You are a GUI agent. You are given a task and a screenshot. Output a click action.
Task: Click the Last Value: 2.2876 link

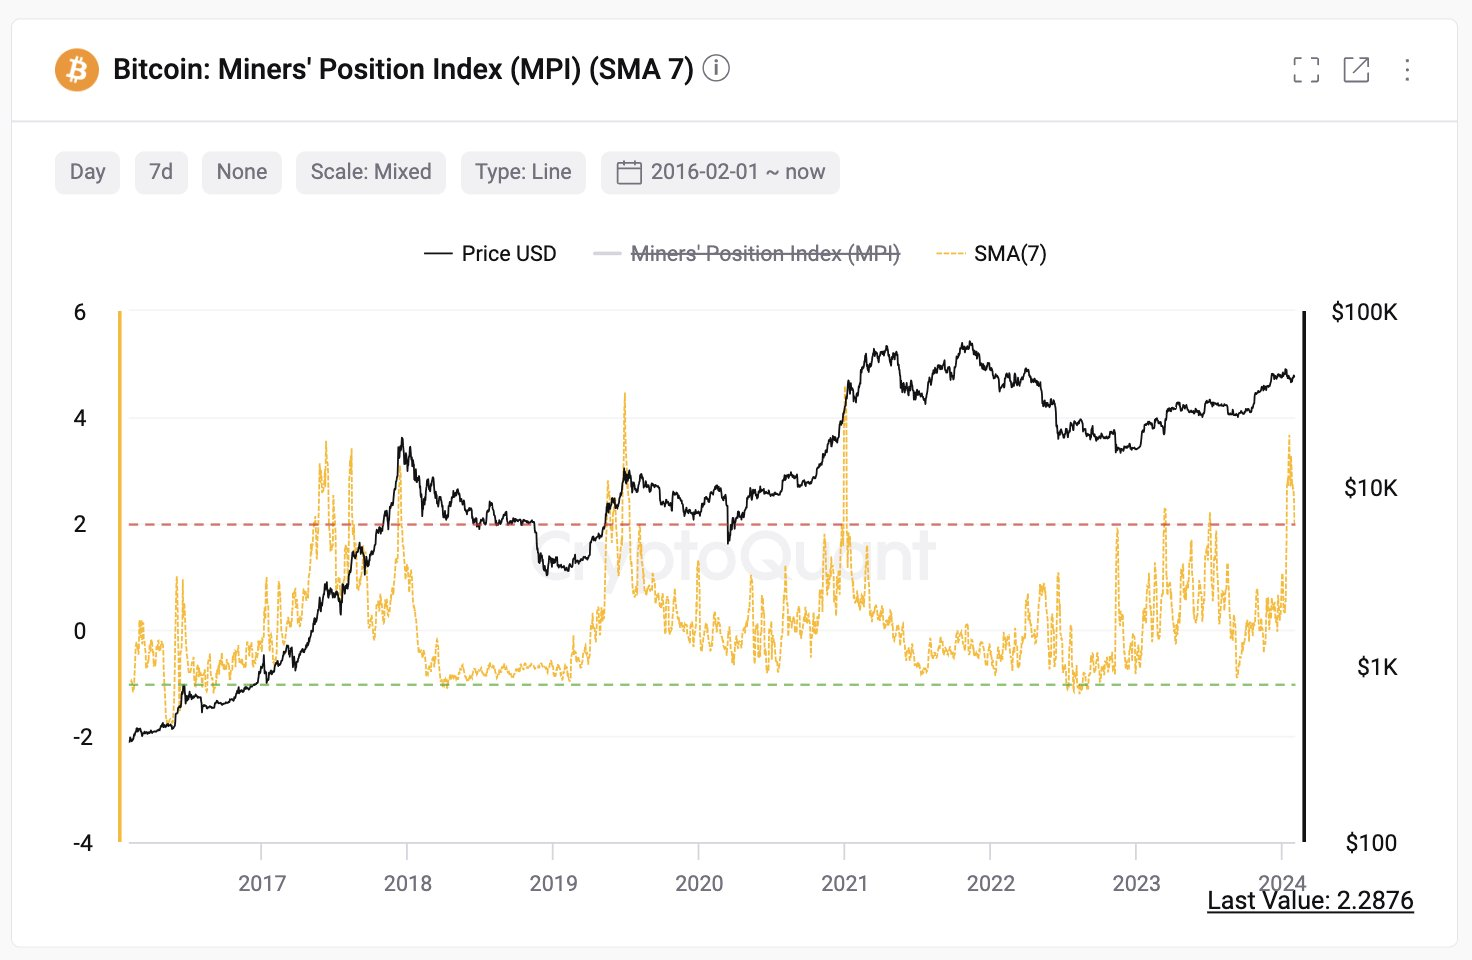pyautogui.click(x=1310, y=901)
